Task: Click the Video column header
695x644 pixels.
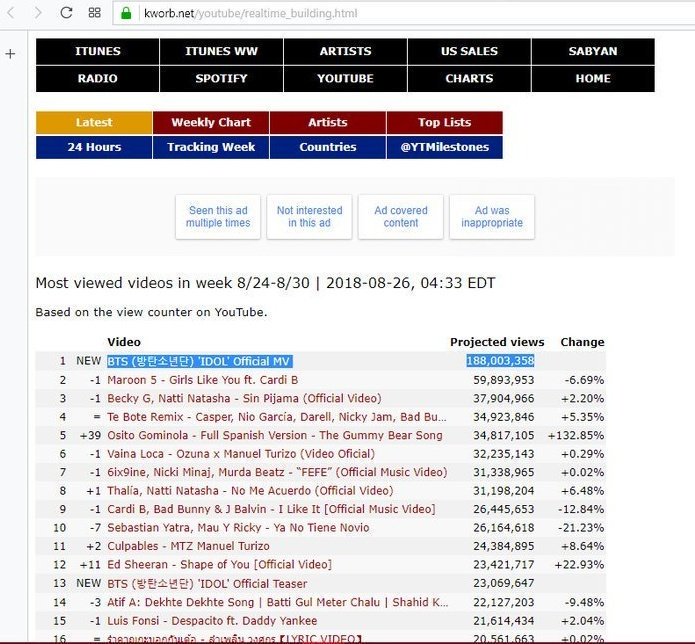Action: pos(124,342)
